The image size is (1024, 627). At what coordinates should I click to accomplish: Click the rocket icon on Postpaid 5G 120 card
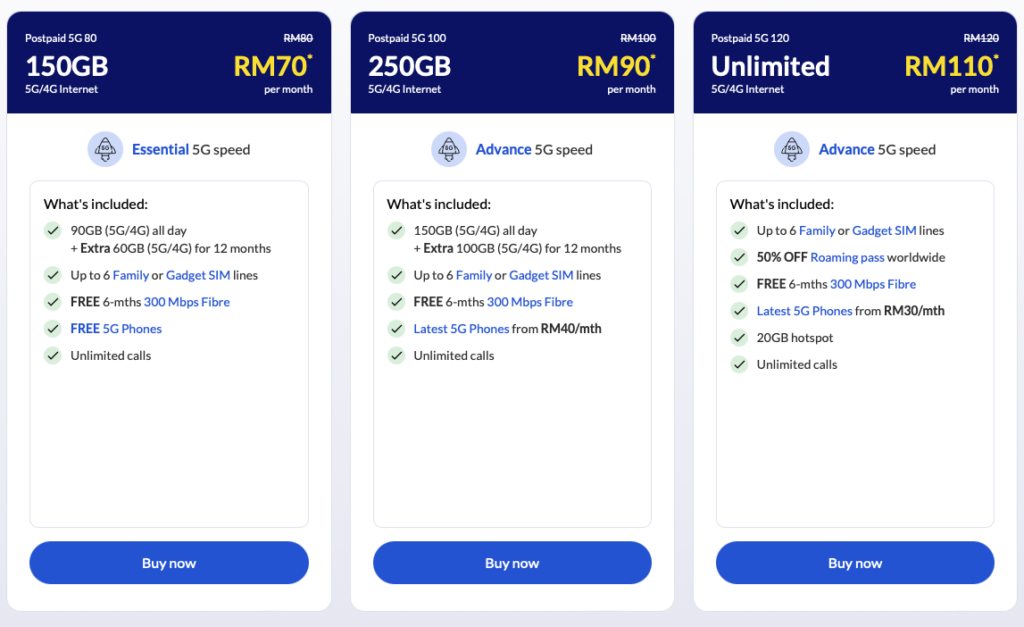792,148
